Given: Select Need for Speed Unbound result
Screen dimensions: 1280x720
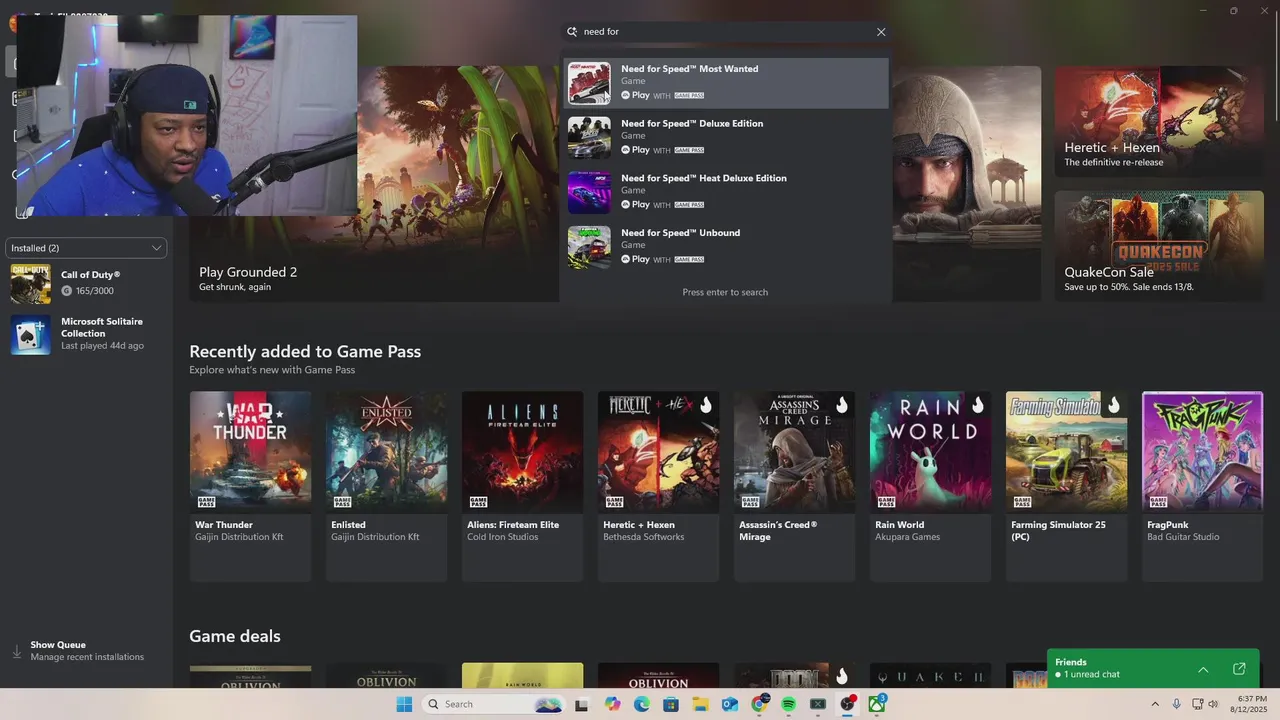Looking at the screenshot, I should pyautogui.click(x=725, y=246).
